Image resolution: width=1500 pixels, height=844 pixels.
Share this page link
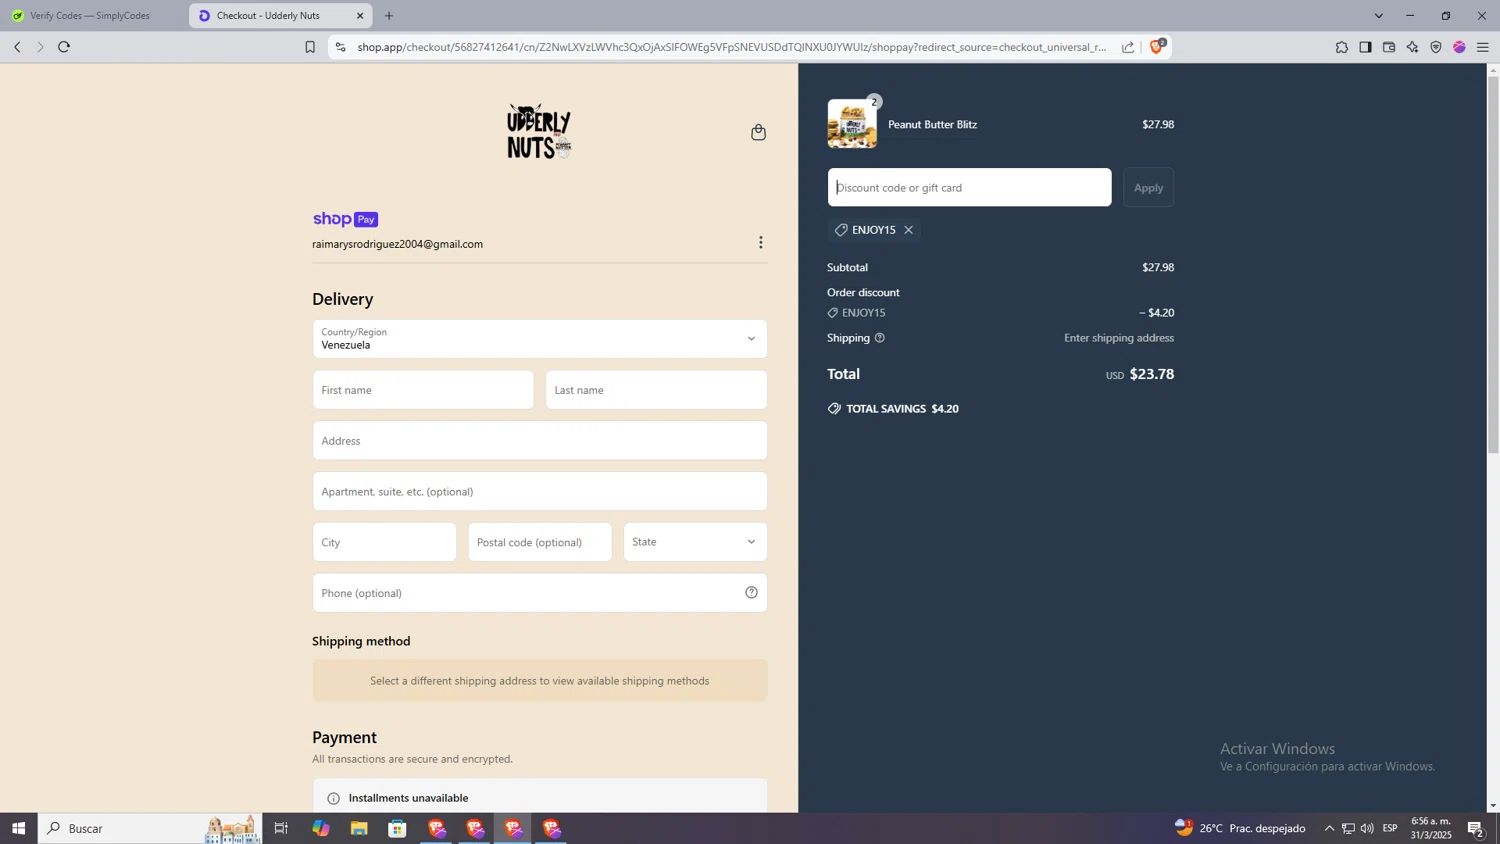pyautogui.click(x=1128, y=47)
